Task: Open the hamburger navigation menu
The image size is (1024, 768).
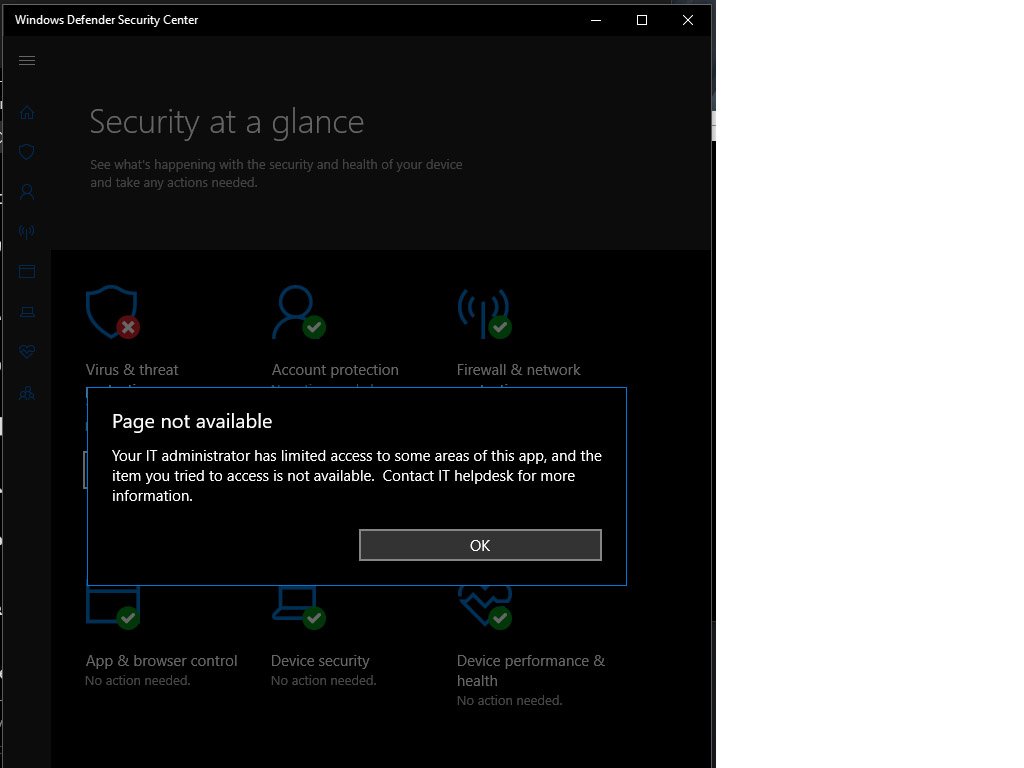Action: pyautogui.click(x=27, y=61)
